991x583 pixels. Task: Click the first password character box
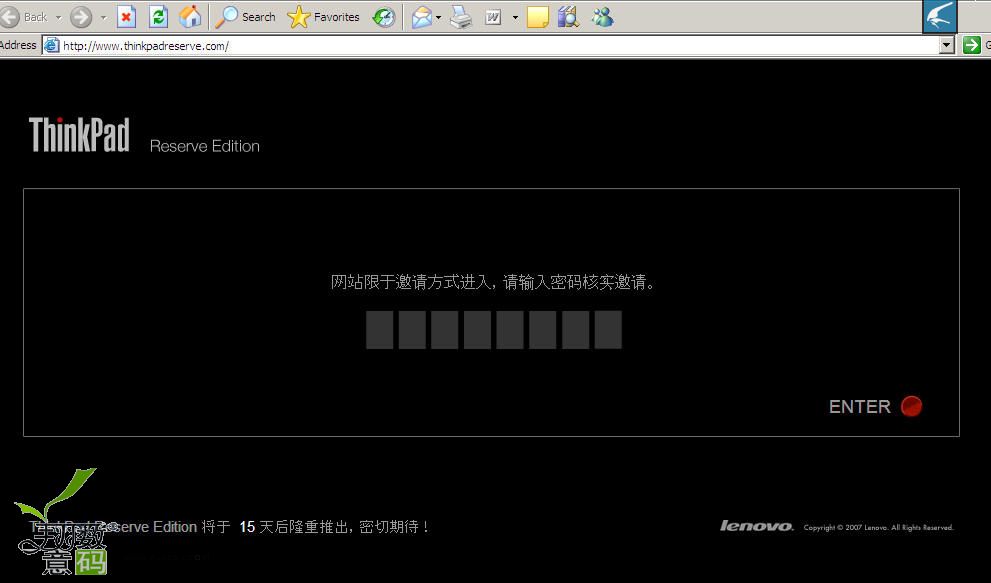pos(379,329)
